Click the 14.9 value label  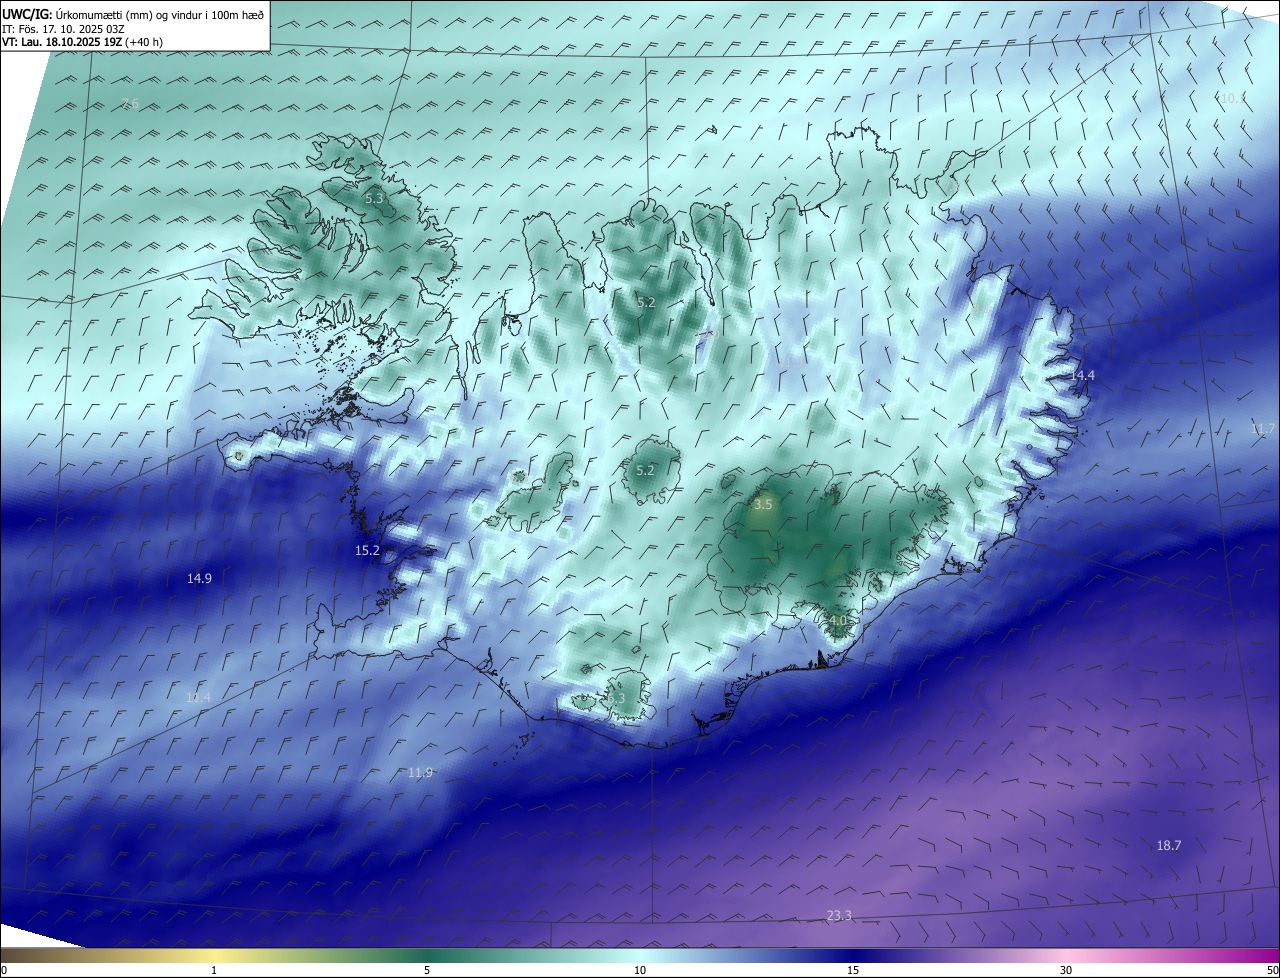(199, 578)
